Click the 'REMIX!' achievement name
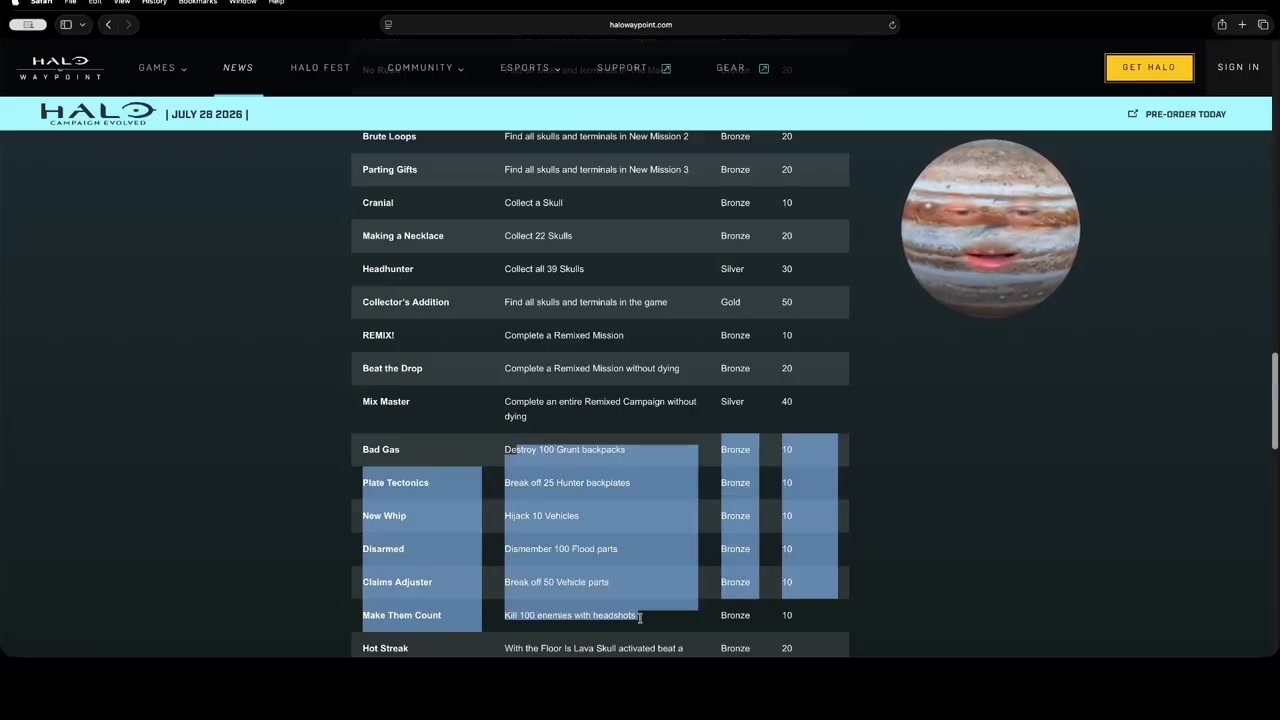The image size is (1280, 720). pyautogui.click(x=378, y=335)
